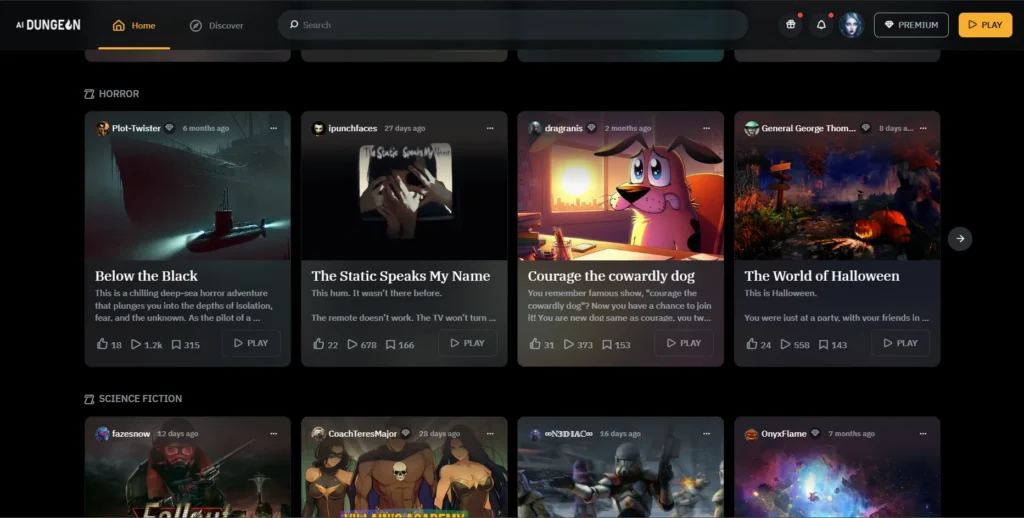Open The Static Speaks My Name title
This screenshot has height=518, width=1024.
(401, 276)
